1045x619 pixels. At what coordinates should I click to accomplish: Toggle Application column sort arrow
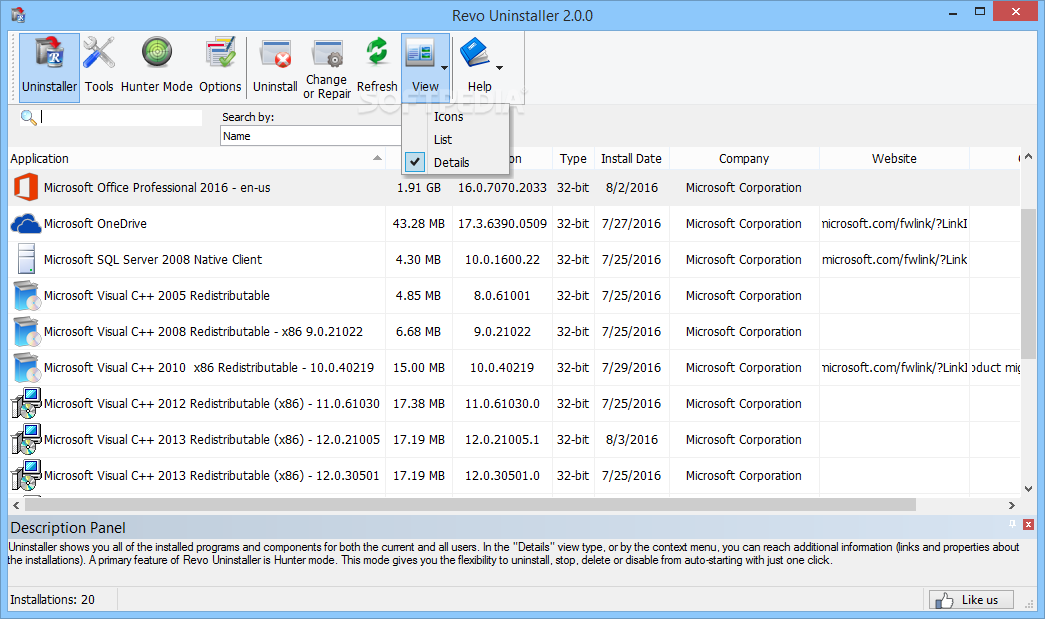click(x=377, y=158)
